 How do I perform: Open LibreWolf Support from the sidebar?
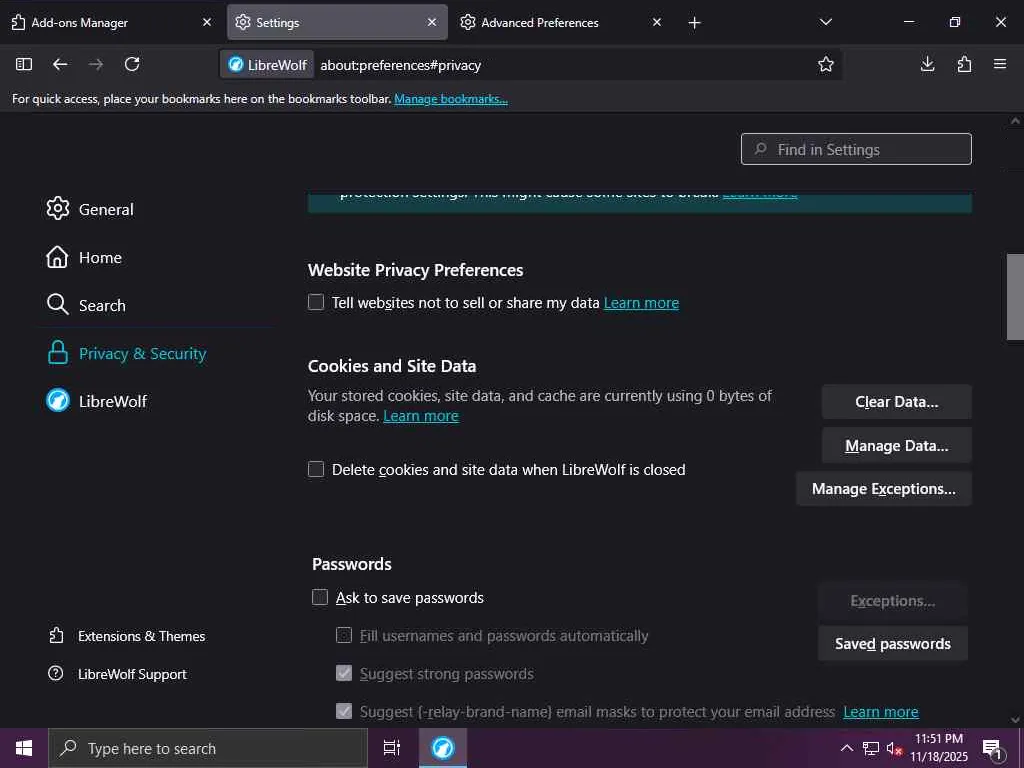click(118, 674)
